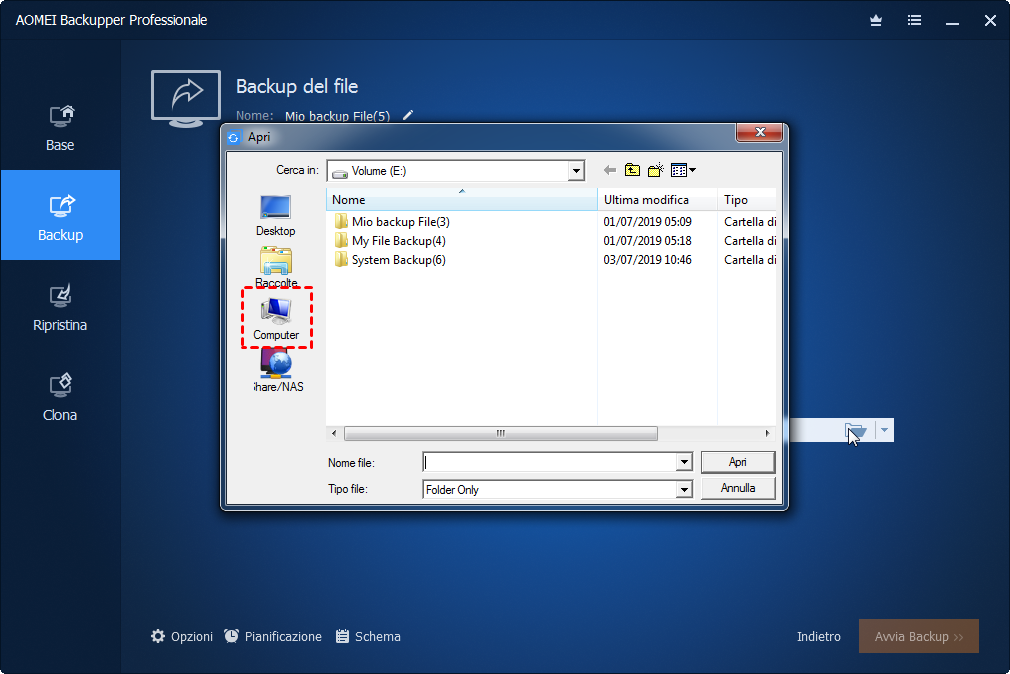Close the Apri dialog

759,132
